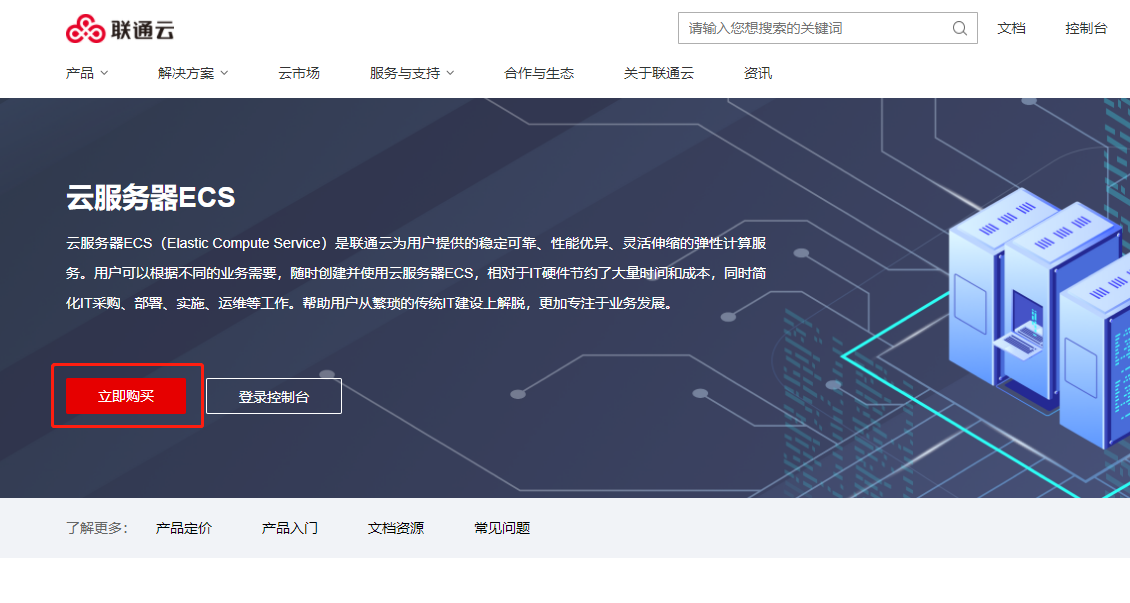Open the 文档资源 link
Image resolution: width=1130 pixels, height=603 pixels.
pyautogui.click(x=396, y=528)
